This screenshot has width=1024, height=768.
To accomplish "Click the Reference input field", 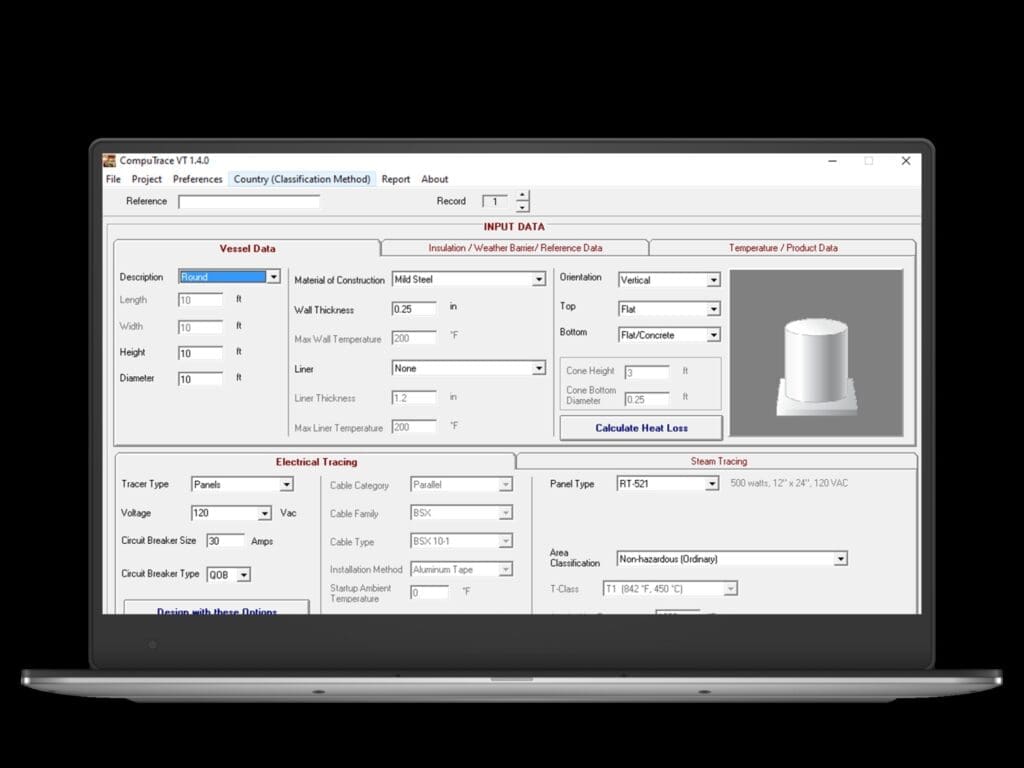I will [249, 202].
